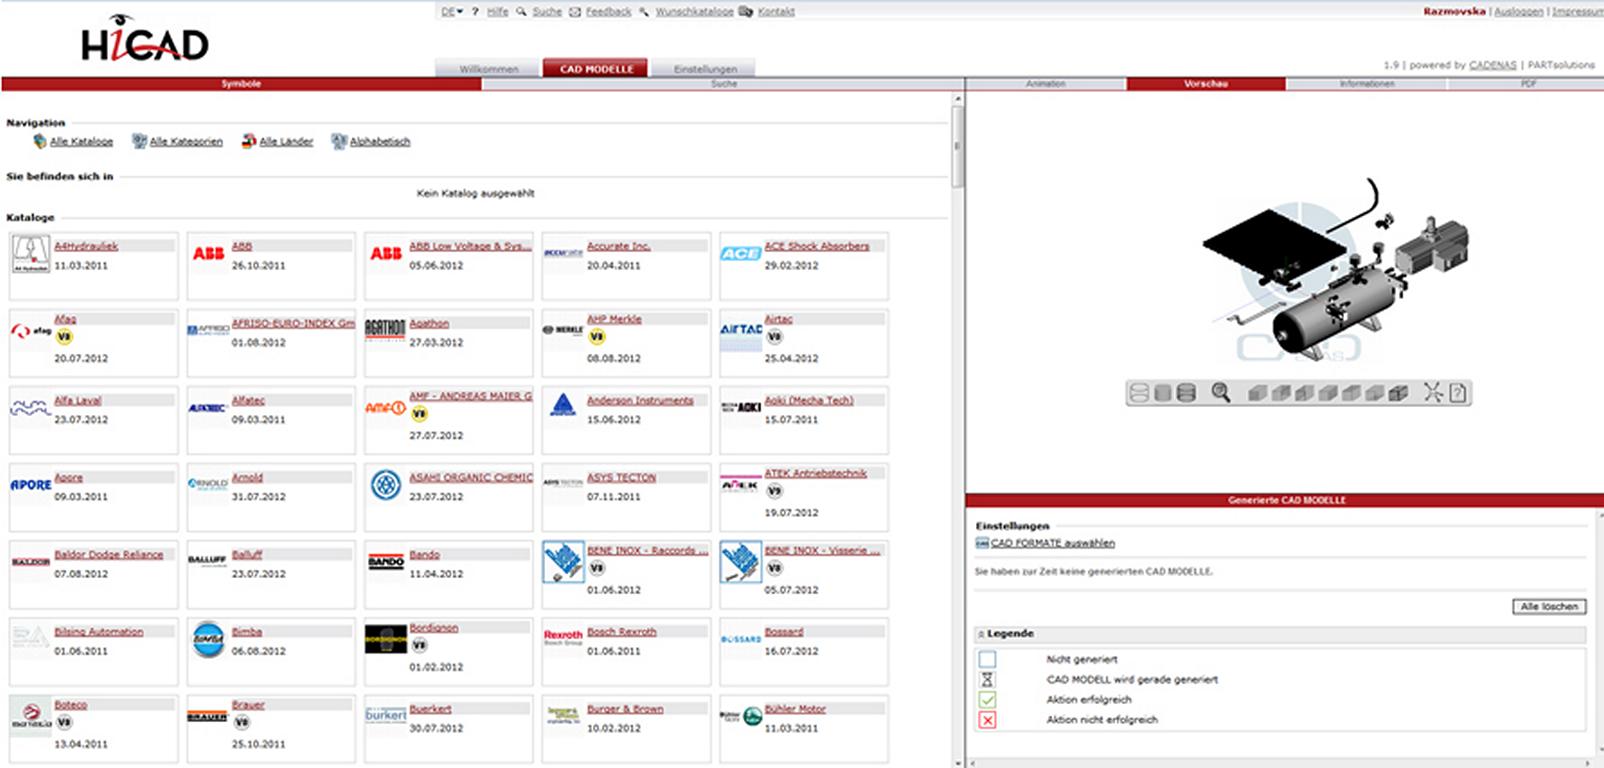Open the ABB Low Voltage & Sys... catalog
This screenshot has width=1604, height=768.
pos(470,246)
